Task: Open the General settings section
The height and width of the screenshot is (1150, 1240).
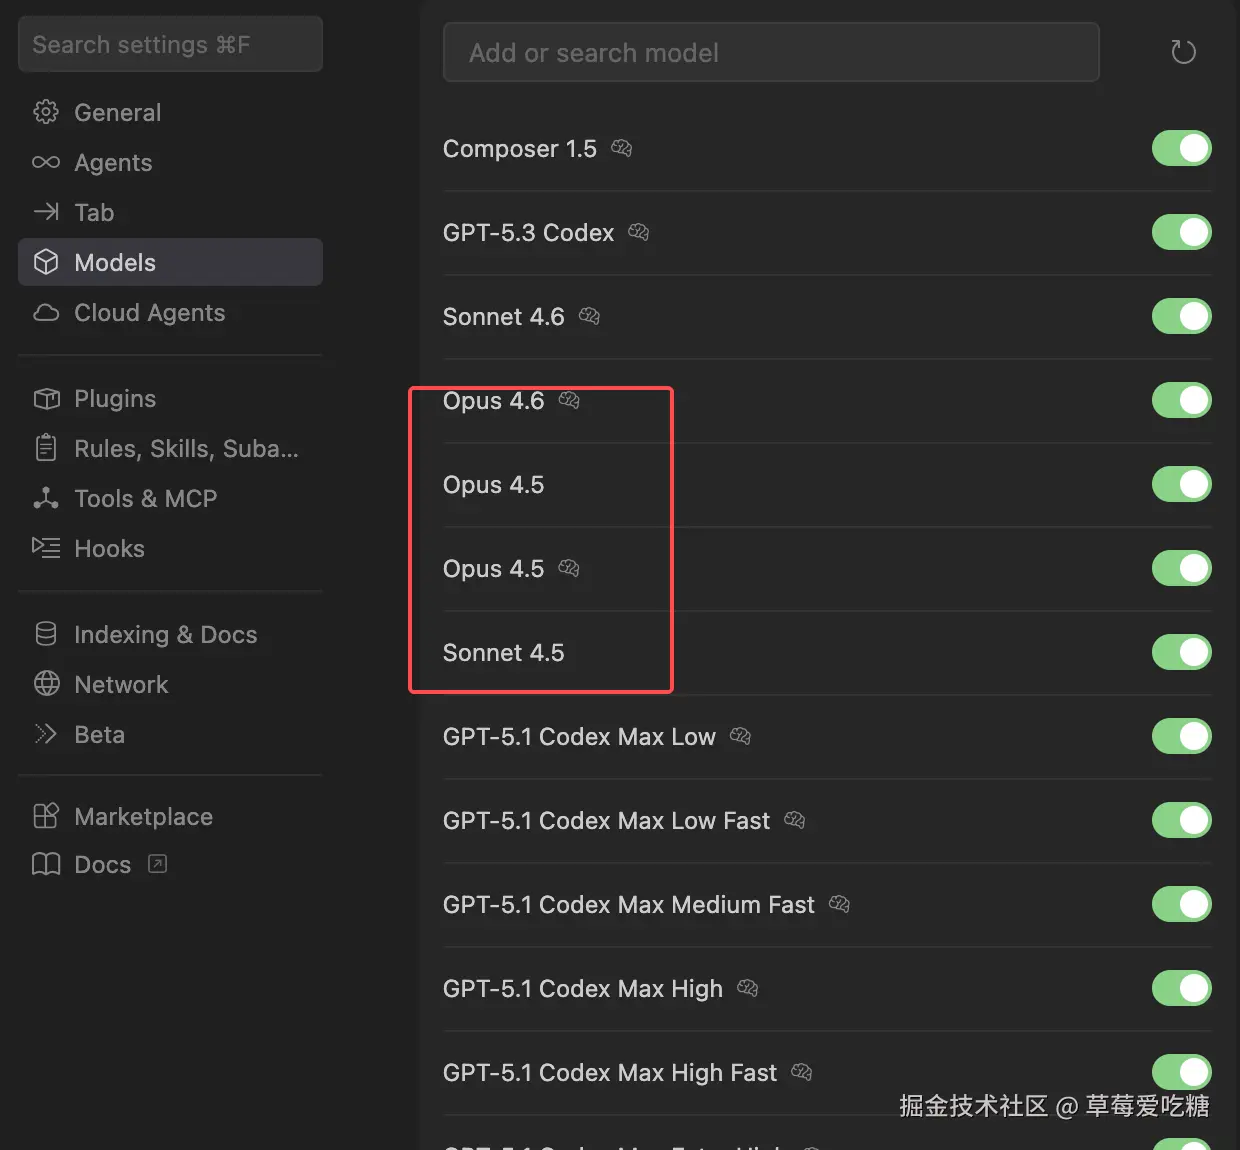Action: pos(170,112)
